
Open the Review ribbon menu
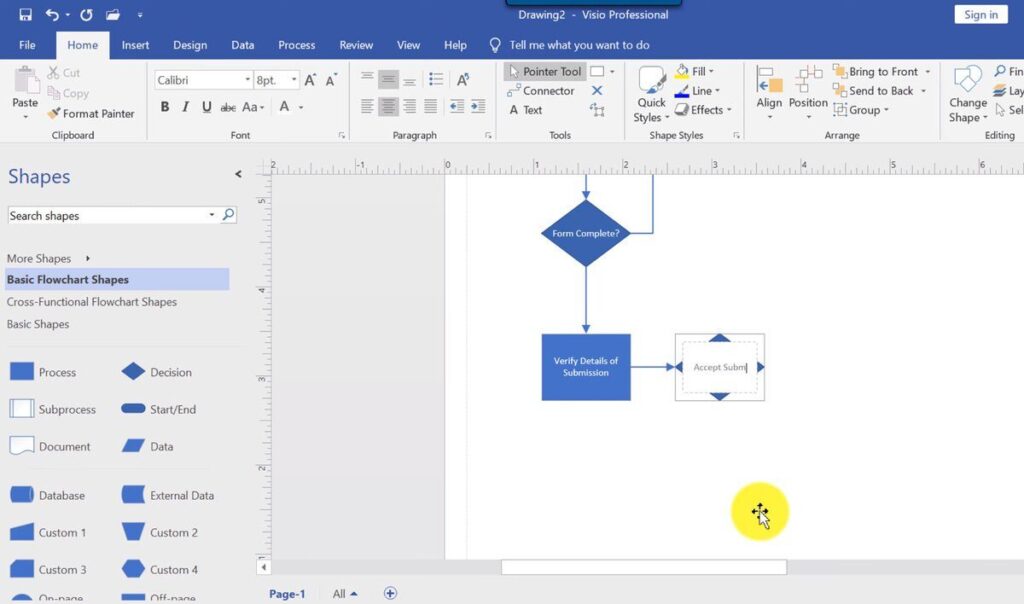(x=356, y=45)
